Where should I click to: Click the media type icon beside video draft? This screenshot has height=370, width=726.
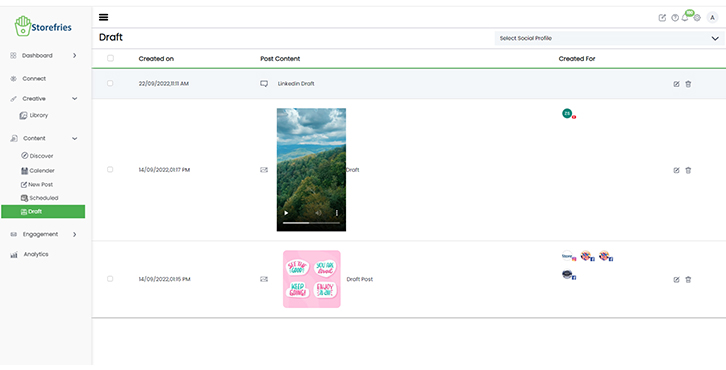[264, 170]
